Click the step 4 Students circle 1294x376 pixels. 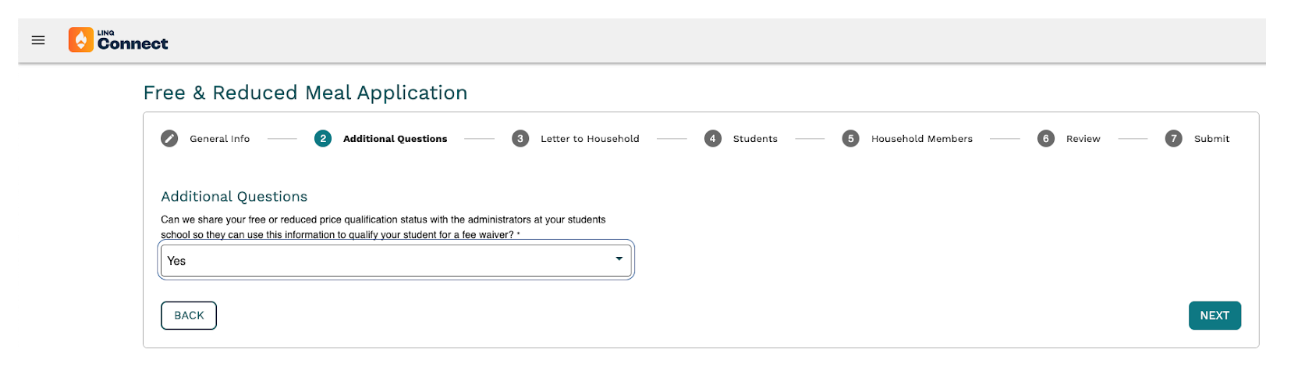(712, 138)
